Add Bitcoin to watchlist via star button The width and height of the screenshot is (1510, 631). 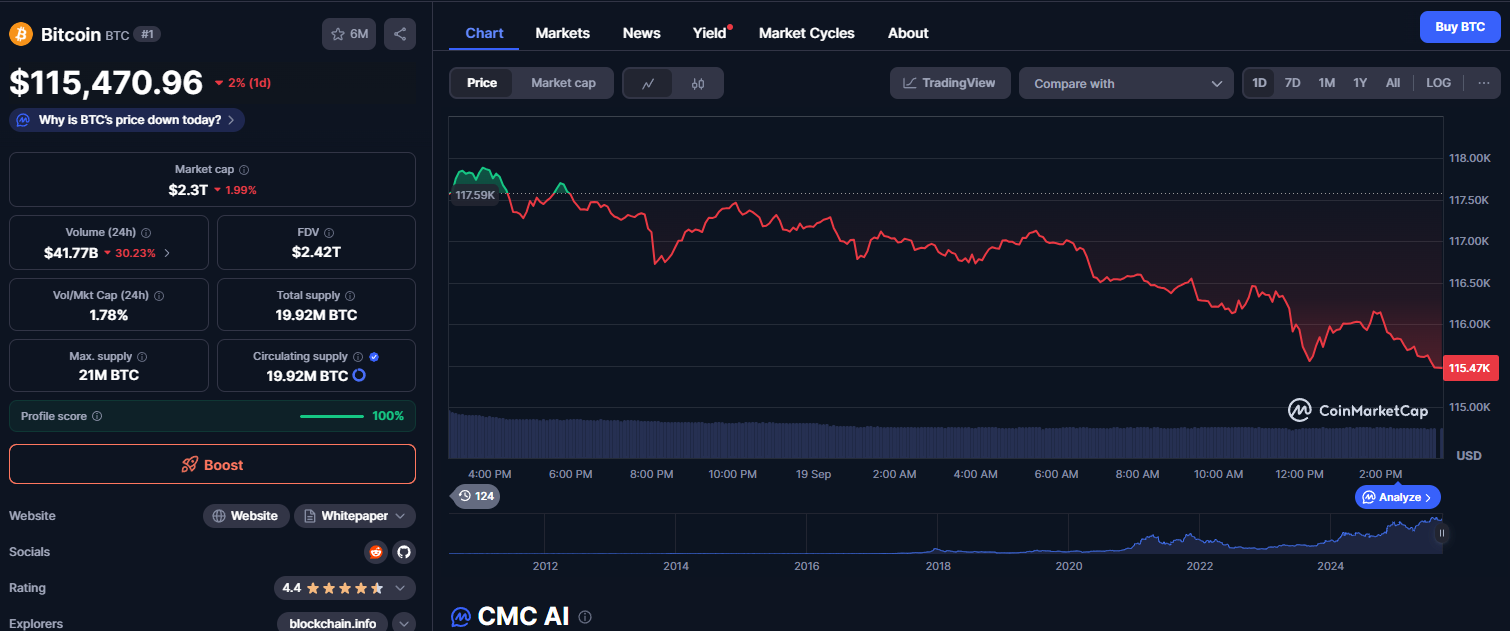pos(348,34)
